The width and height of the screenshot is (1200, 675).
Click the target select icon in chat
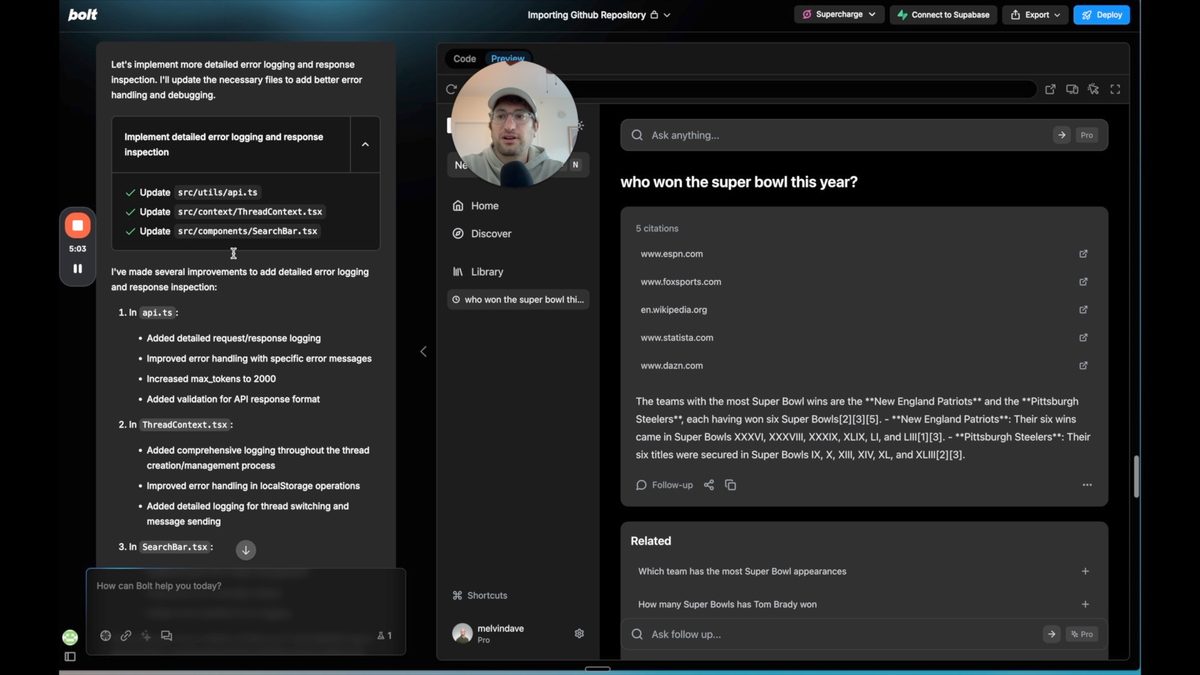106,635
